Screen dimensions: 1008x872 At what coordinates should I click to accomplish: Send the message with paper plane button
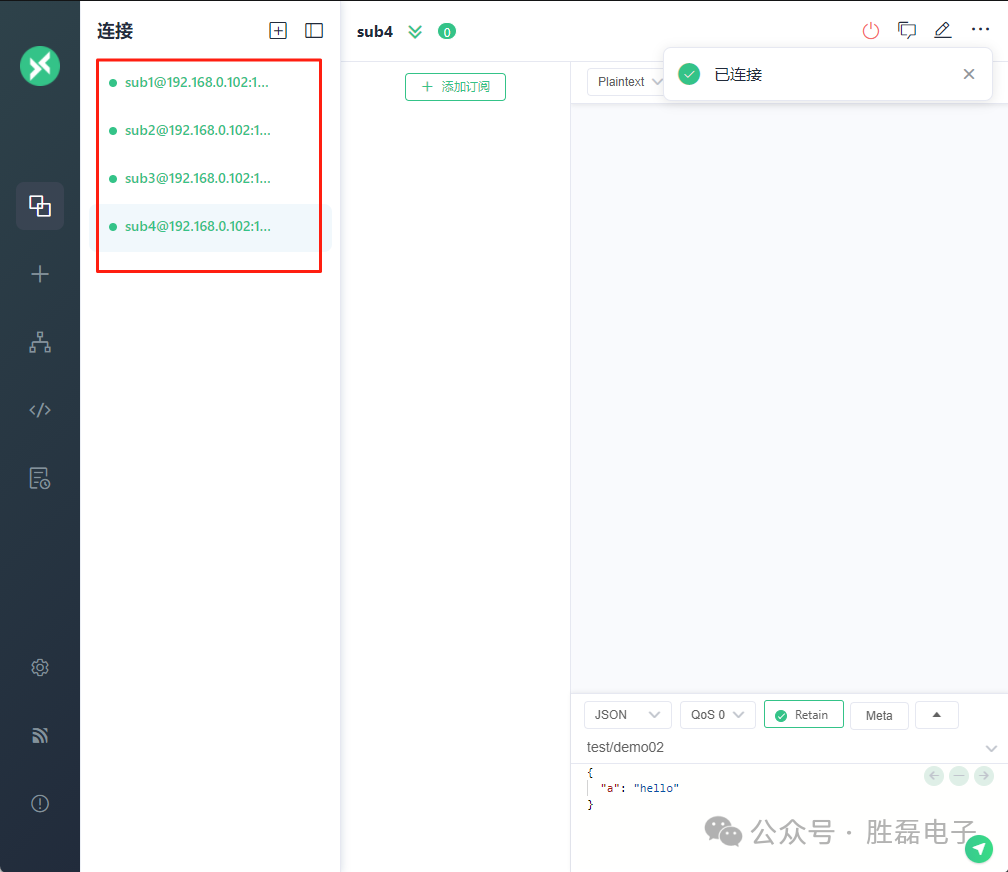point(978,849)
